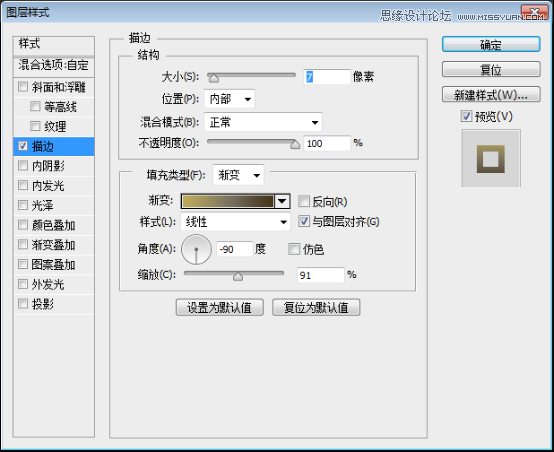Click 设置为默认值 button
This screenshot has width=554, height=452.
tap(219, 307)
